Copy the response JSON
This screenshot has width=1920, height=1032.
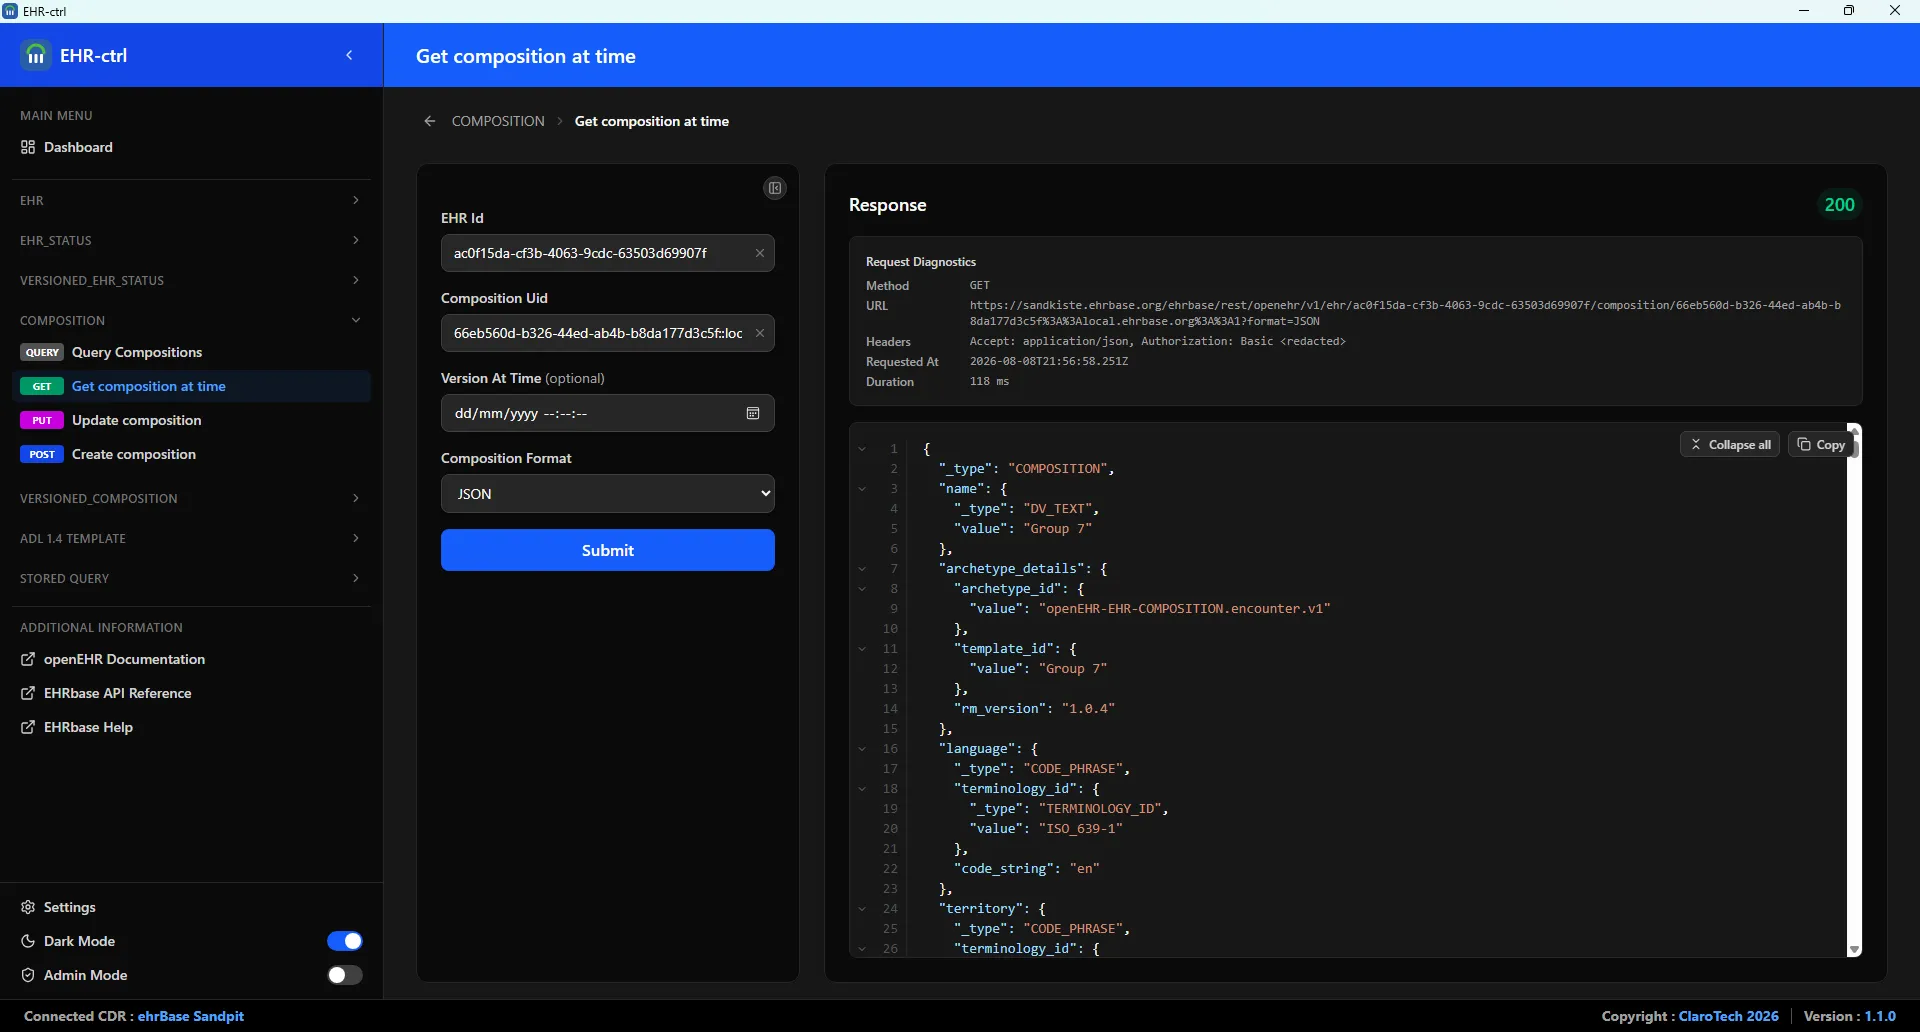click(1821, 444)
